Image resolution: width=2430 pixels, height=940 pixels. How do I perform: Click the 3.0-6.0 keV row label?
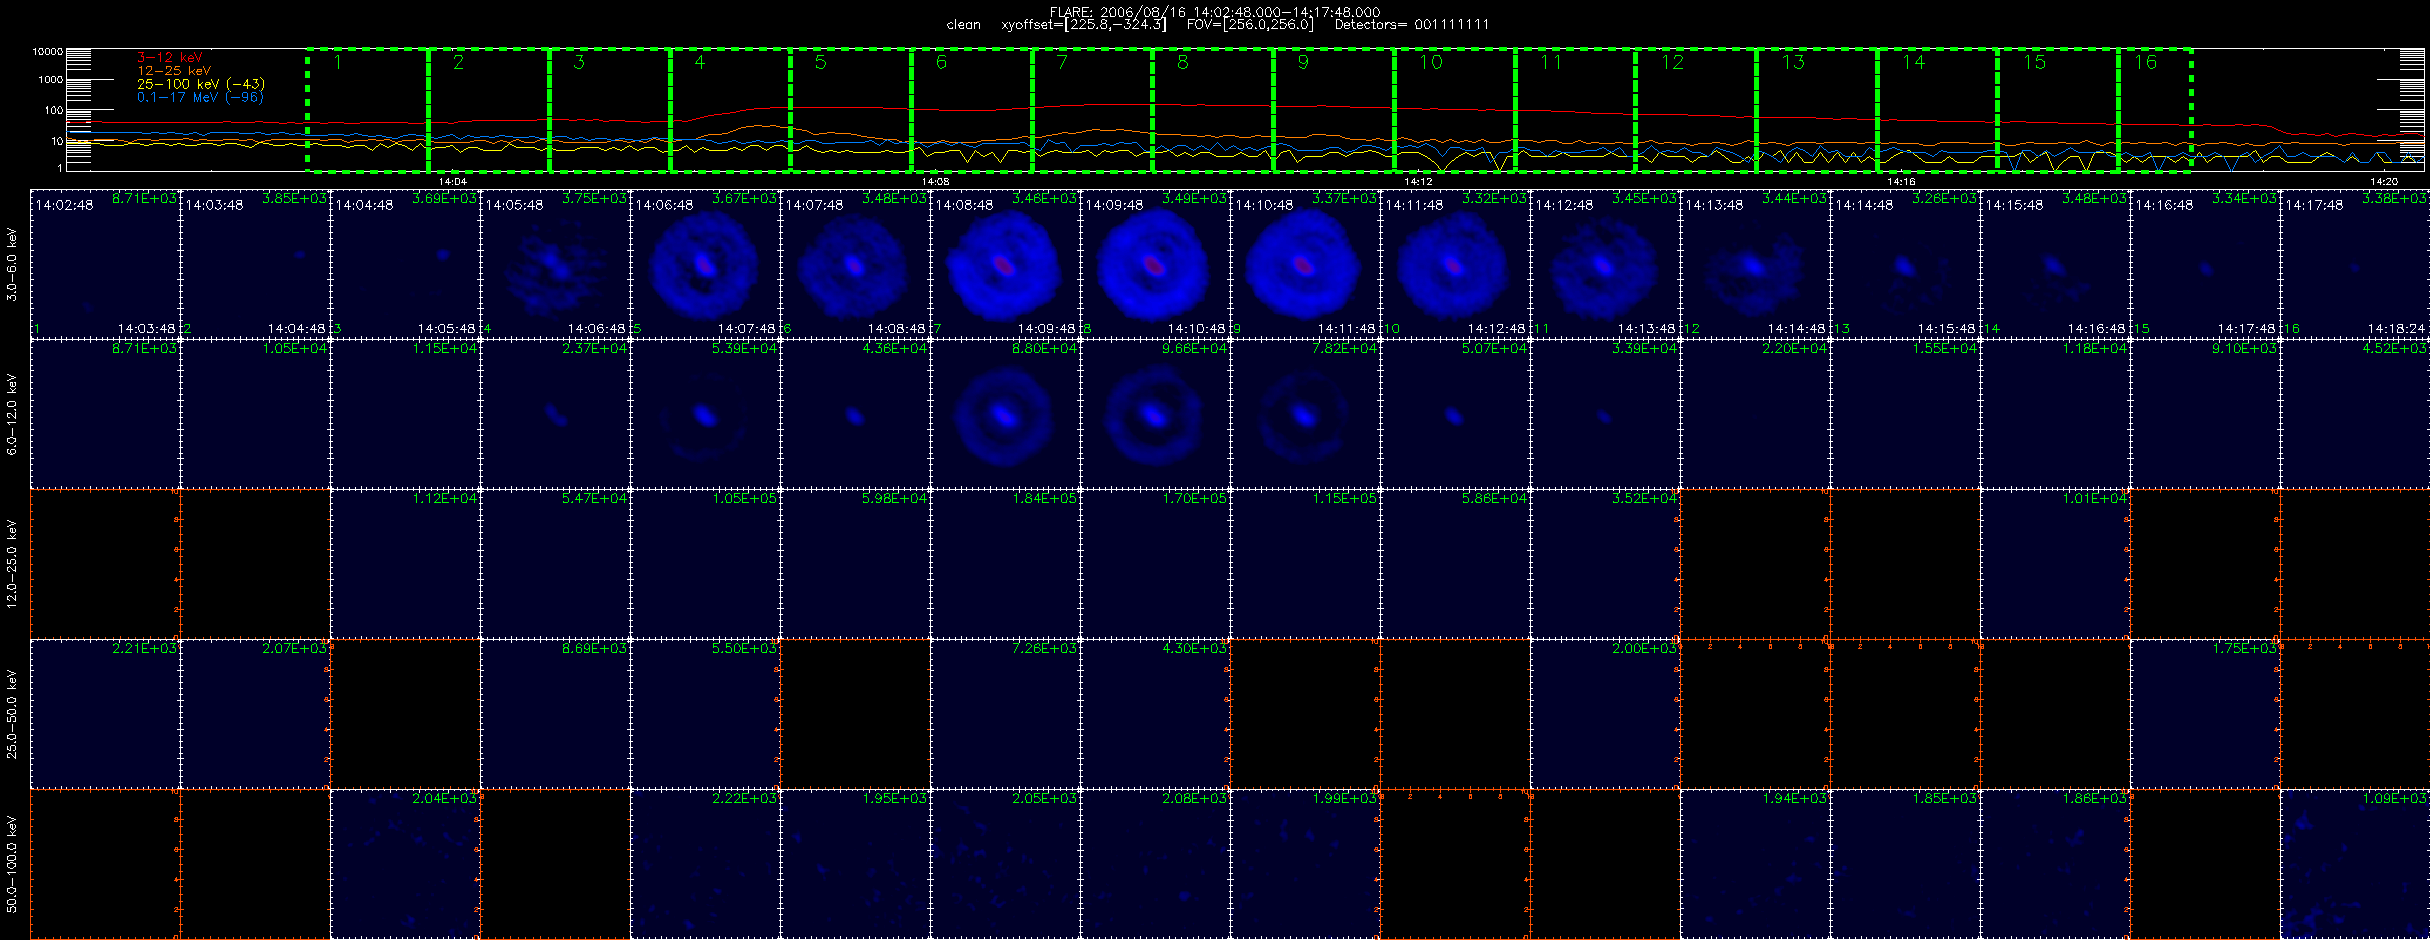(x=12, y=264)
